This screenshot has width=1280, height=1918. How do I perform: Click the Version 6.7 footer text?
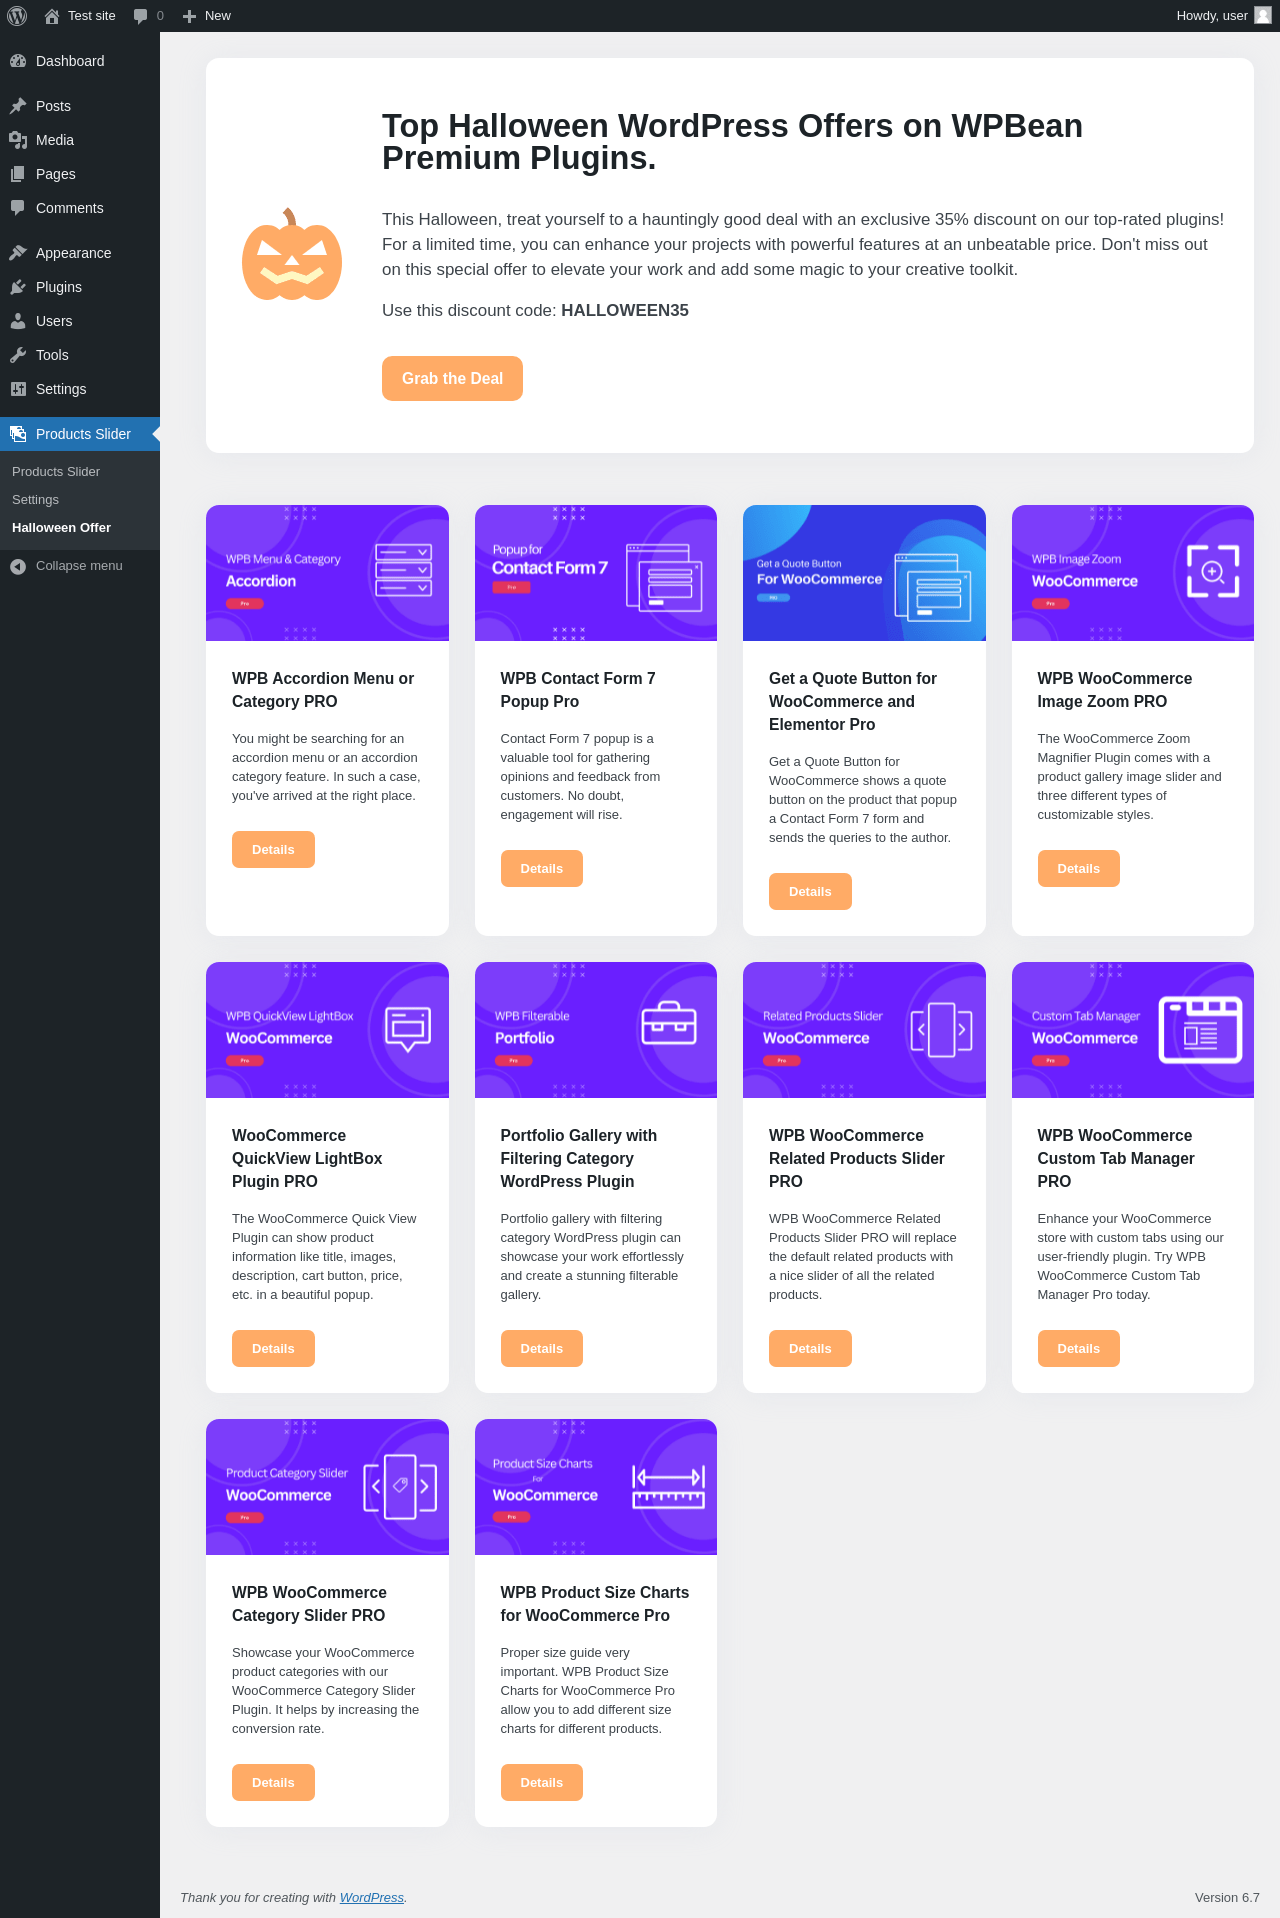click(1227, 1897)
